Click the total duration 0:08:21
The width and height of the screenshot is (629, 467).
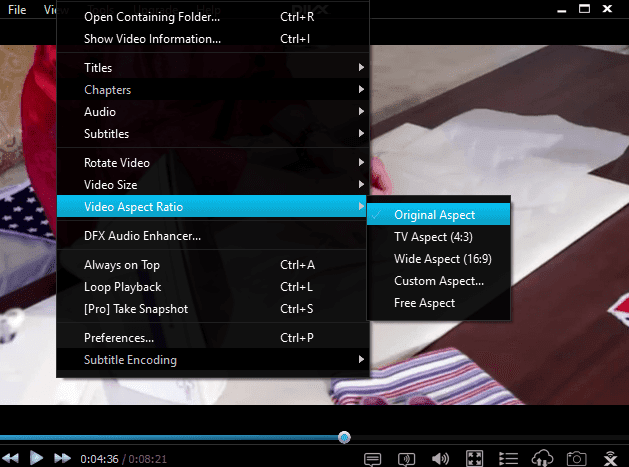pos(147,459)
